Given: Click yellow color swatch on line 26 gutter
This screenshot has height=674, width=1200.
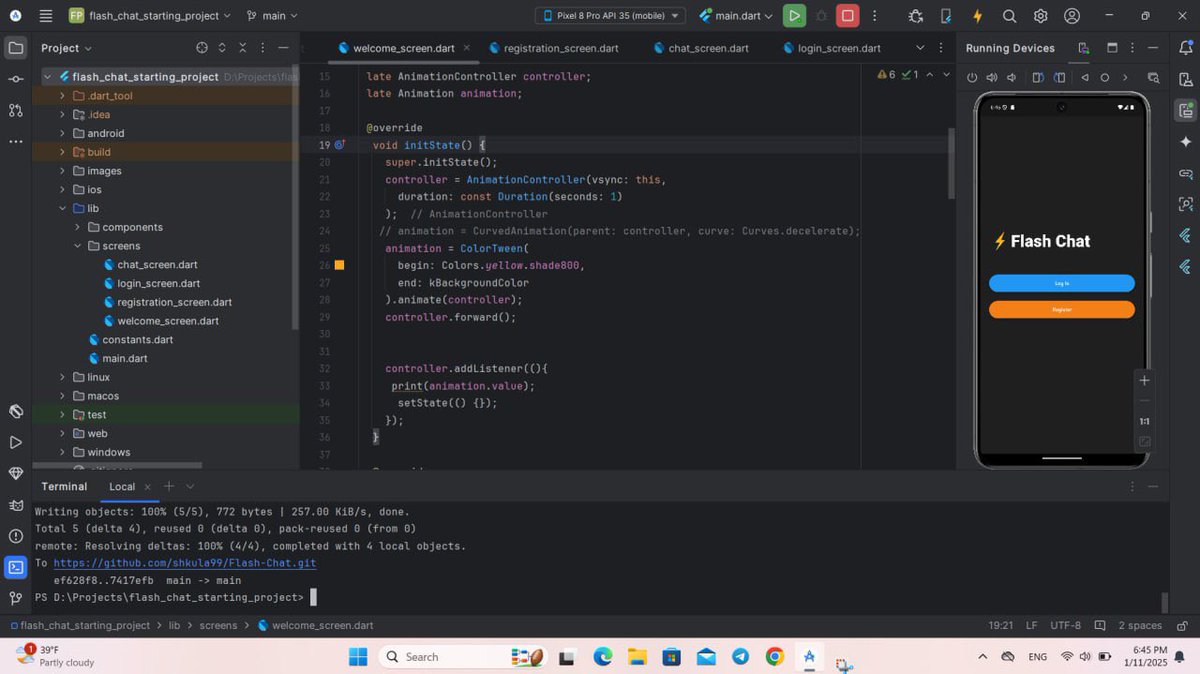Looking at the screenshot, I should (340, 265).
